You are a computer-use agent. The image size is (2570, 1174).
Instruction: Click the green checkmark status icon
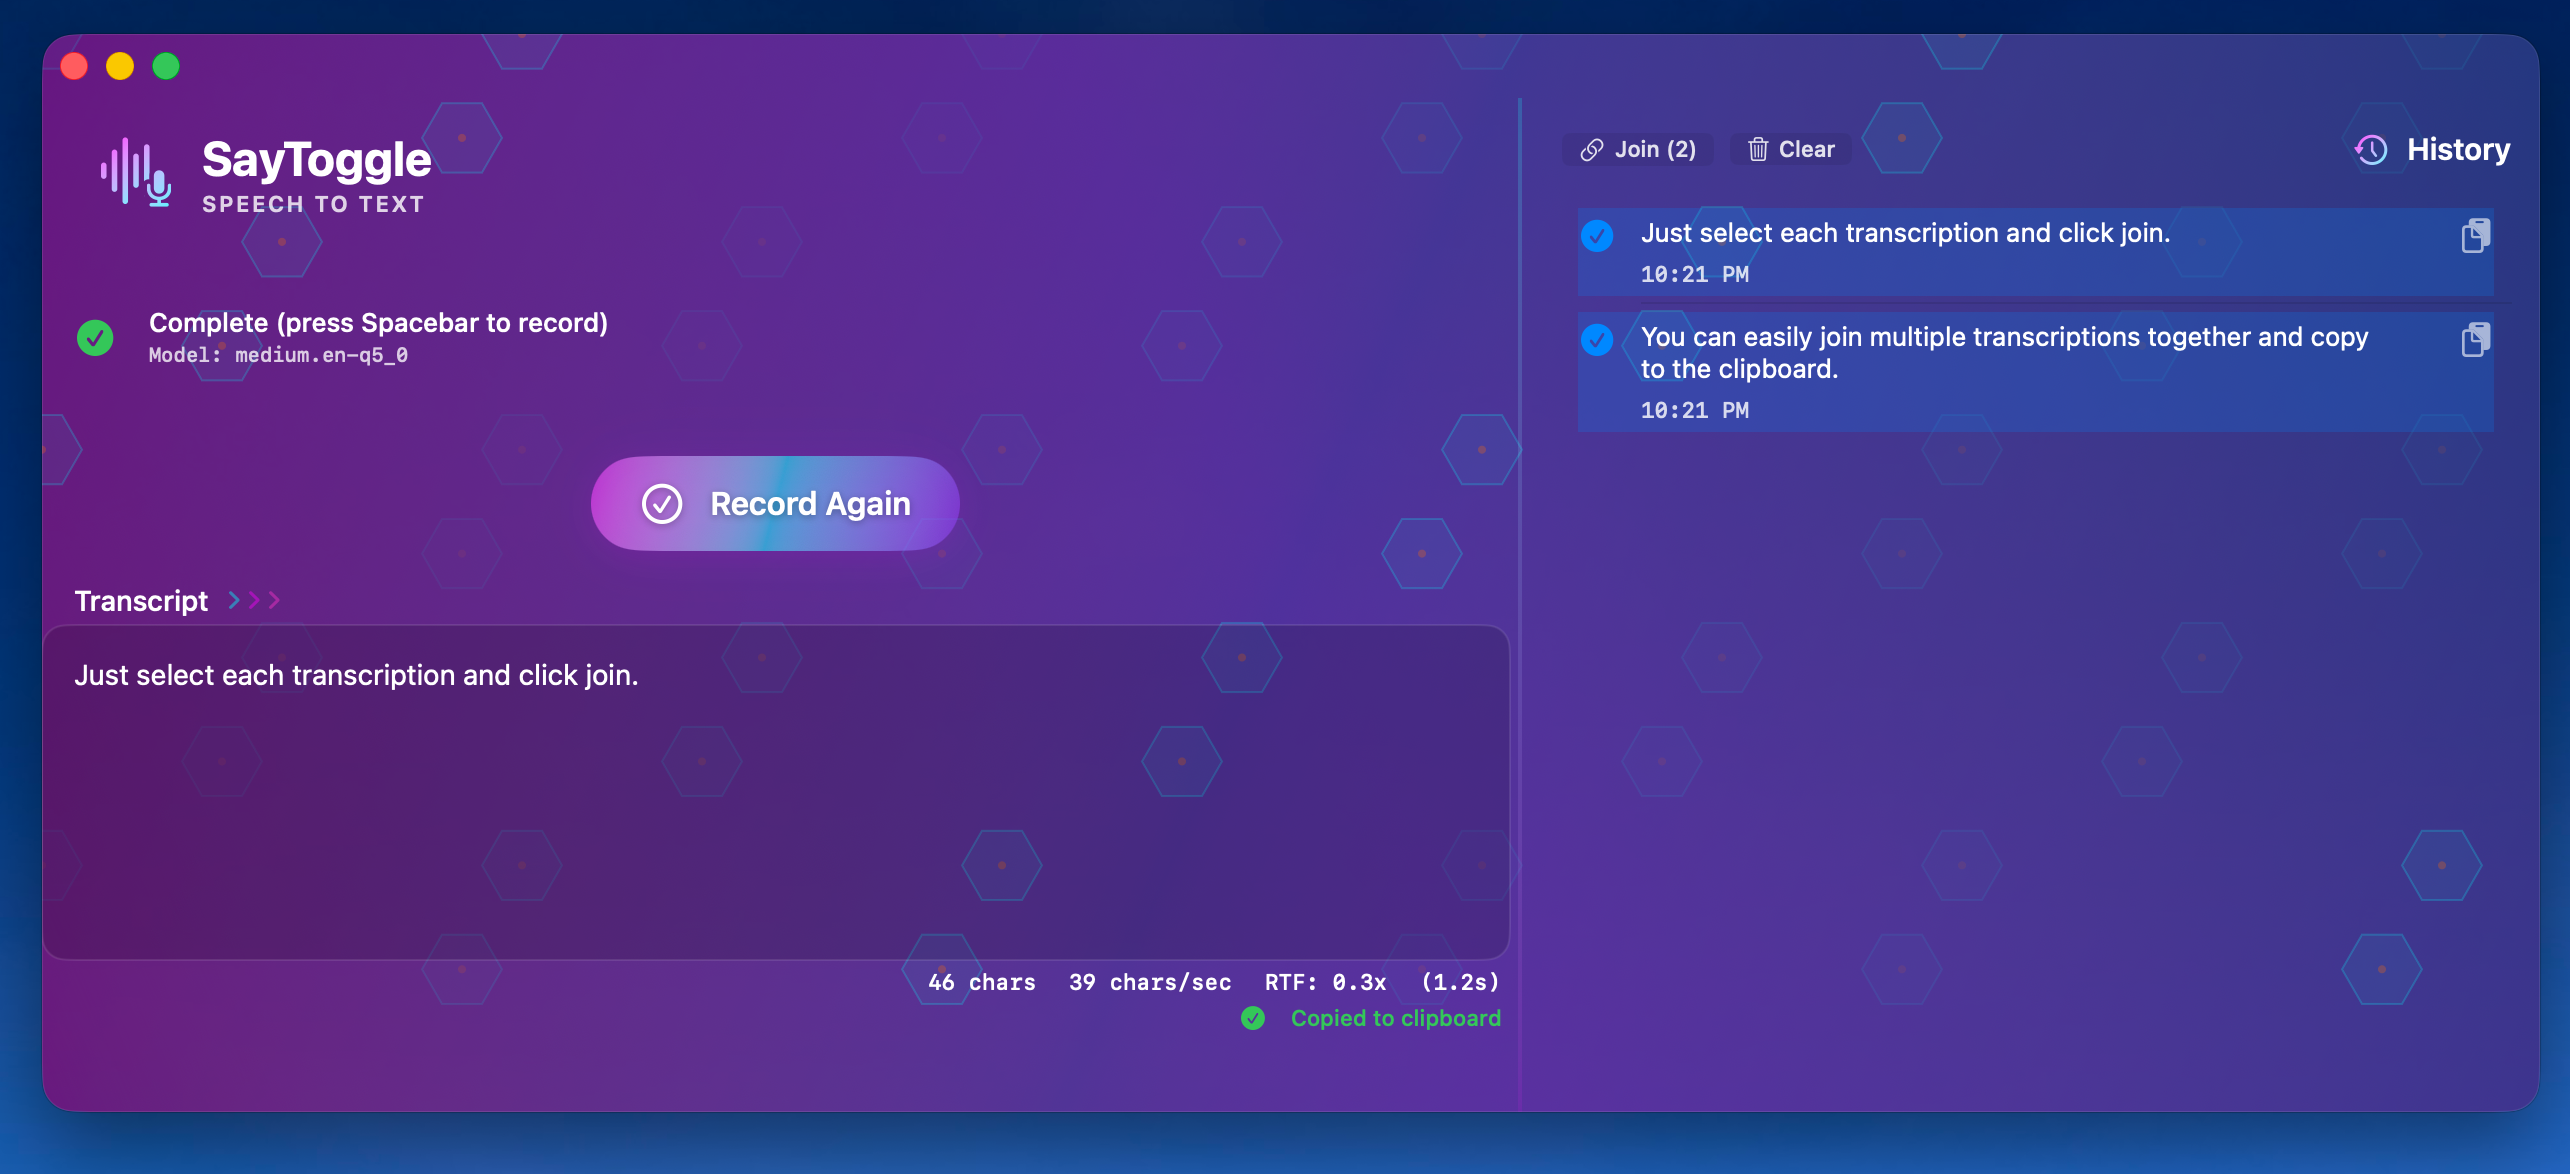click(x=95, y=338)
